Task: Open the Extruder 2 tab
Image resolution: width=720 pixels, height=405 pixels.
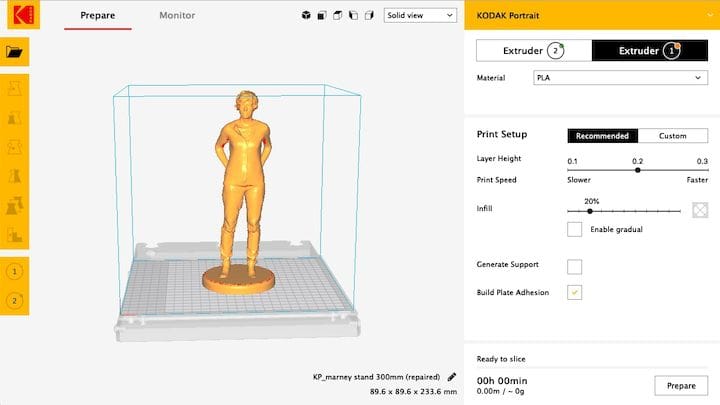Action: (533, 50)
